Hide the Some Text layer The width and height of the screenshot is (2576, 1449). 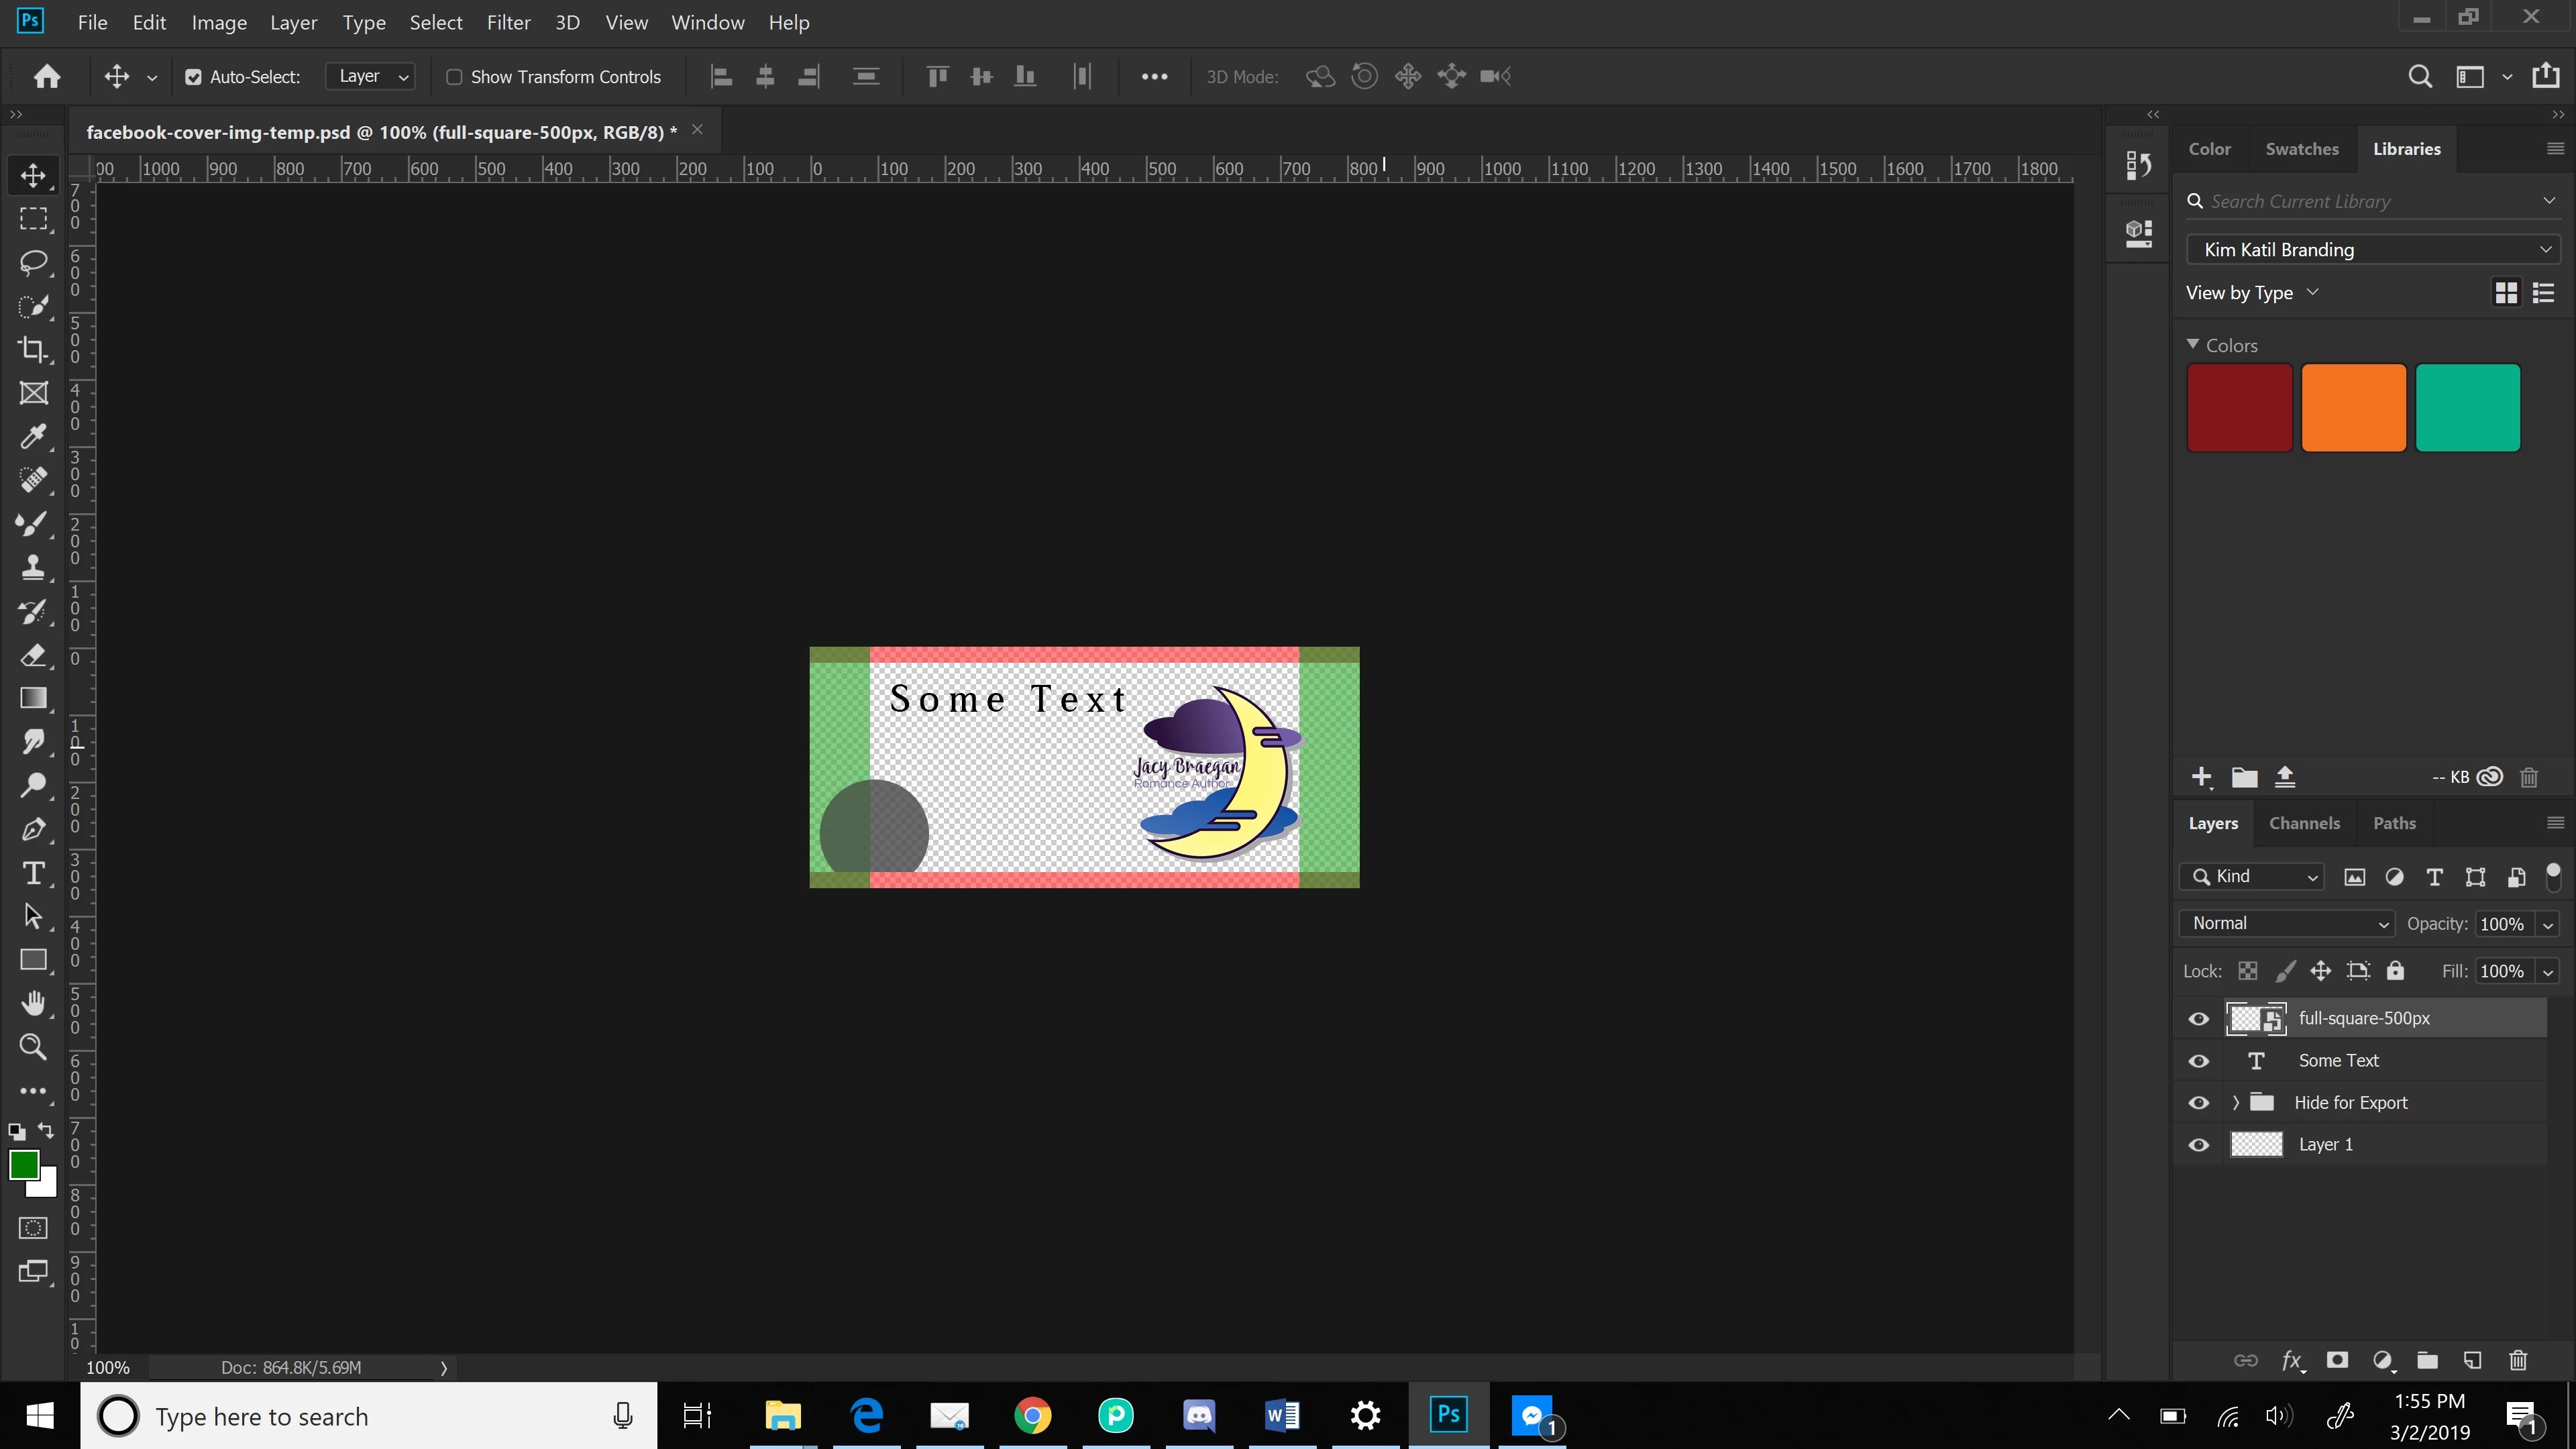click(2198, 1061)
